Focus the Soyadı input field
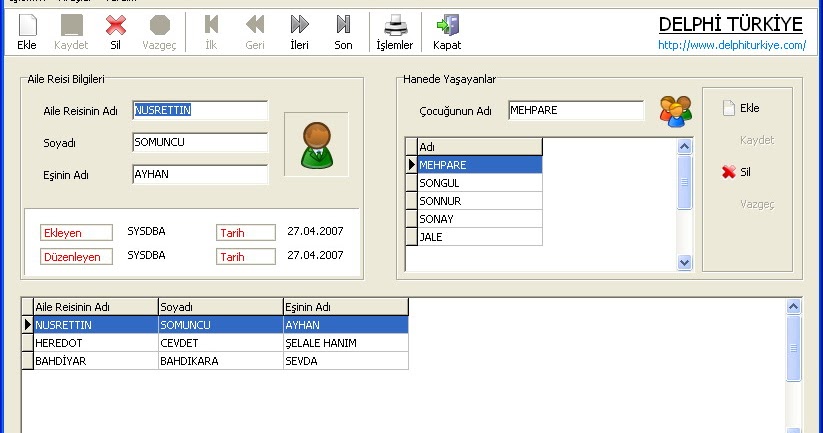 (200, 143)
